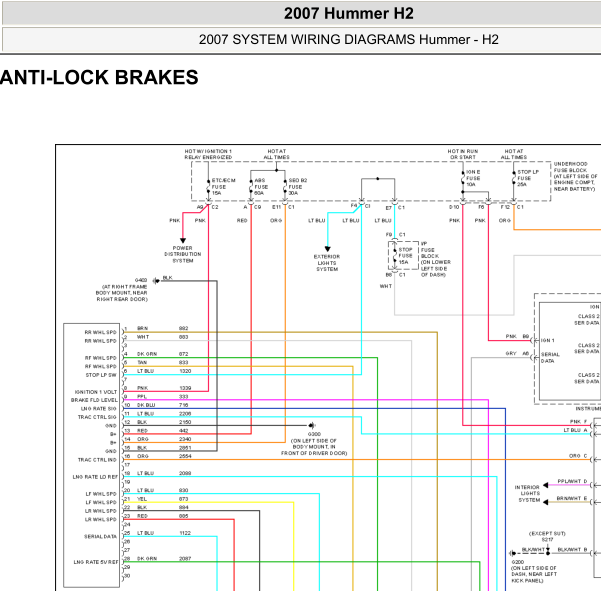Click circuit number "2206"
The width and height of the screenshot is (601, 591).
coord(185,414)
